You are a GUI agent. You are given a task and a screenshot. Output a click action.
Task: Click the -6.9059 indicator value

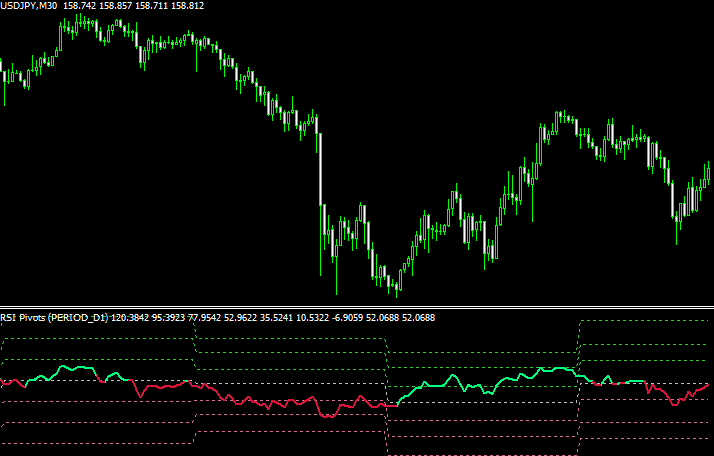tap(347, 318)
